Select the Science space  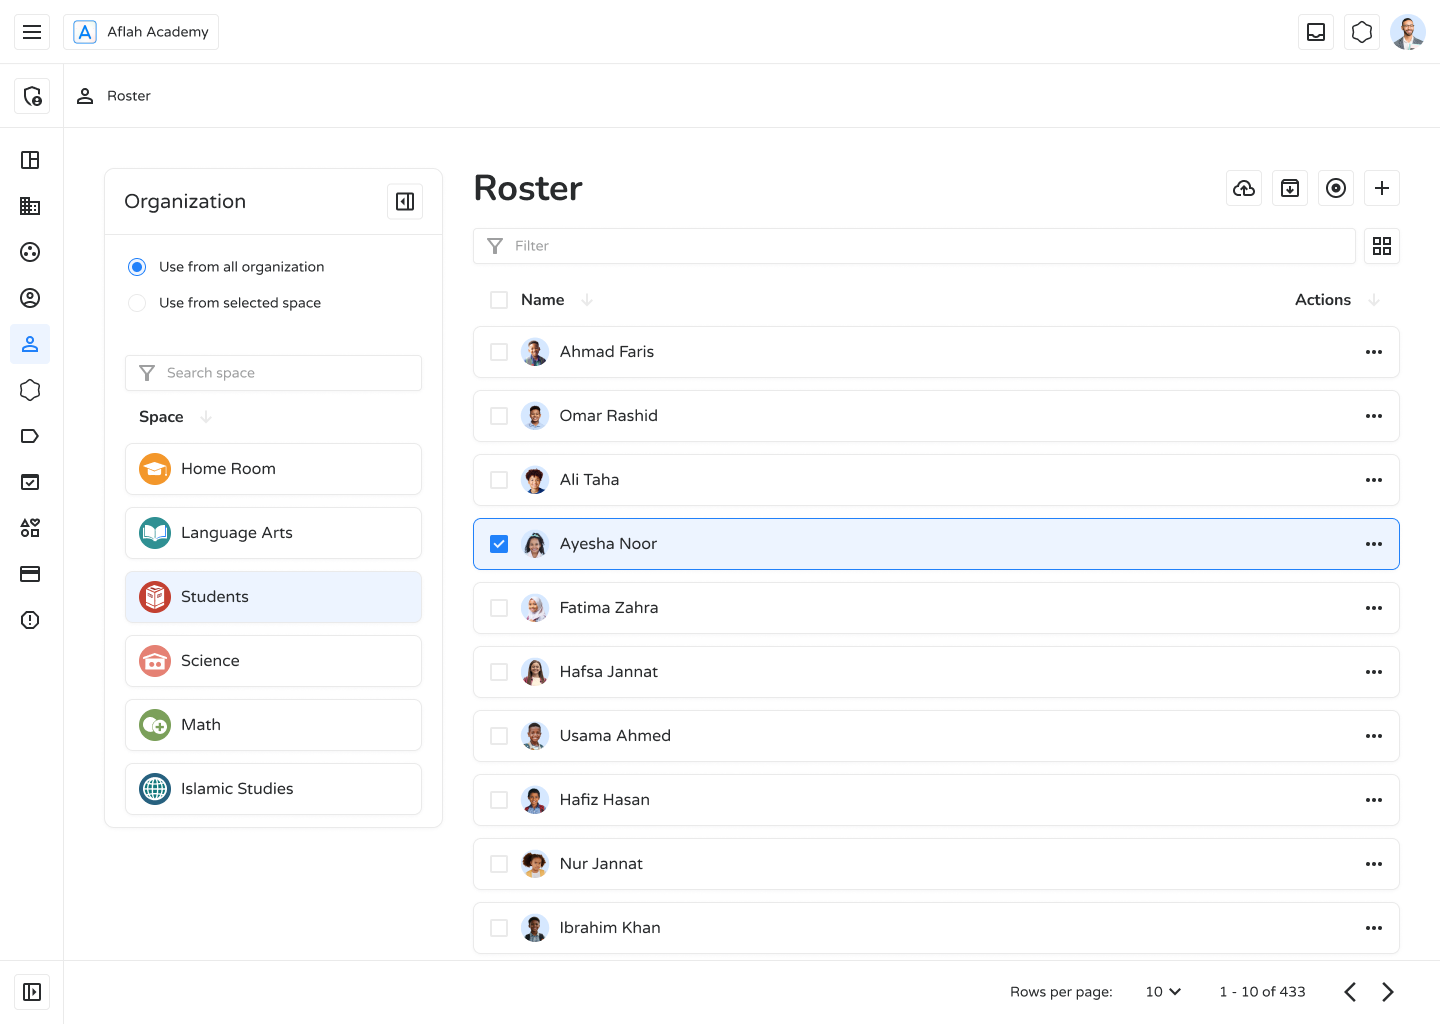273,661
